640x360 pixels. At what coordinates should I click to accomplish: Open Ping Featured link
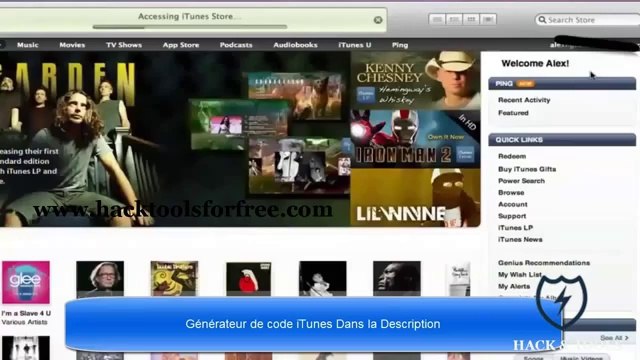coord(513,113)
